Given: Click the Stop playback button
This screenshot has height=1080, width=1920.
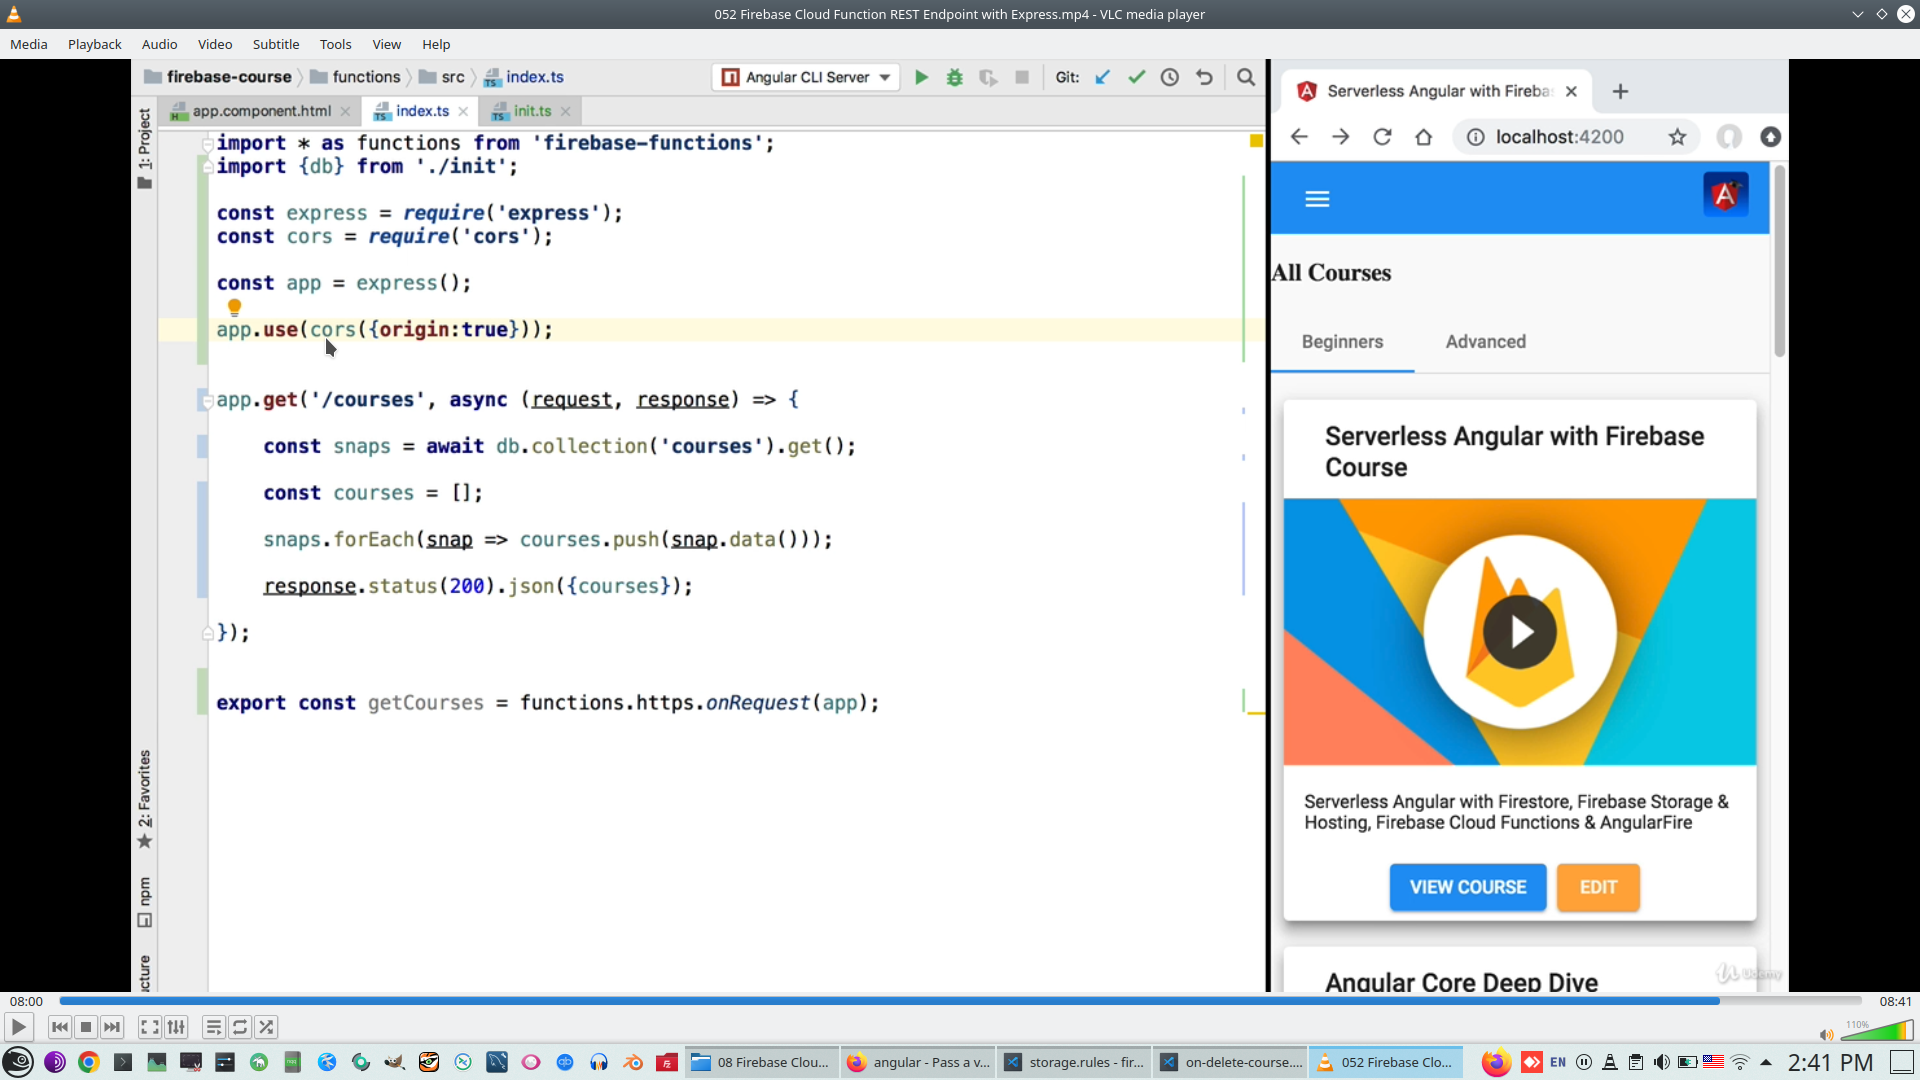Looking at the screenshot, I should (x=86, y=1027).
